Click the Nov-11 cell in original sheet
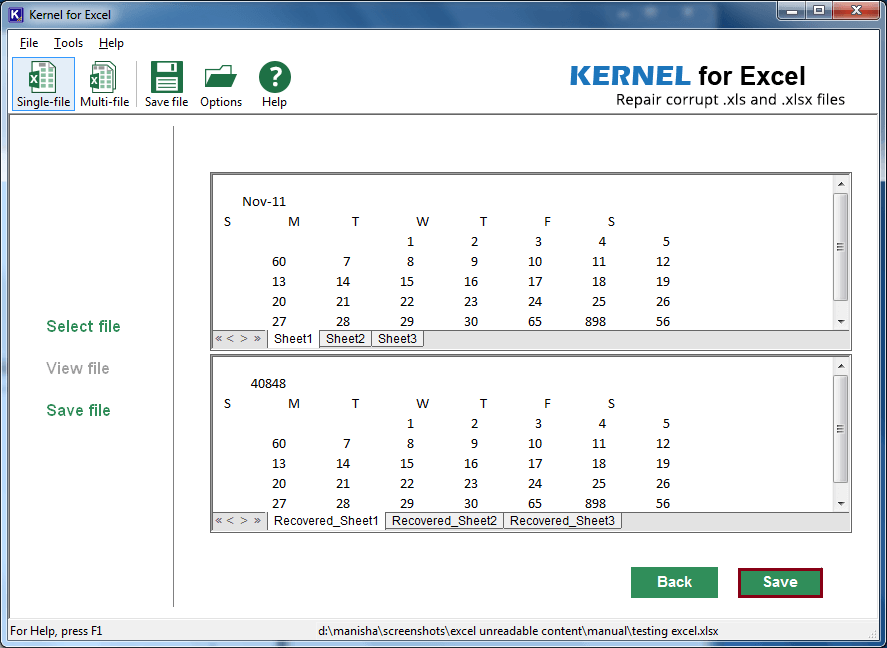887x648 pixels. click(x=264, y=201)
